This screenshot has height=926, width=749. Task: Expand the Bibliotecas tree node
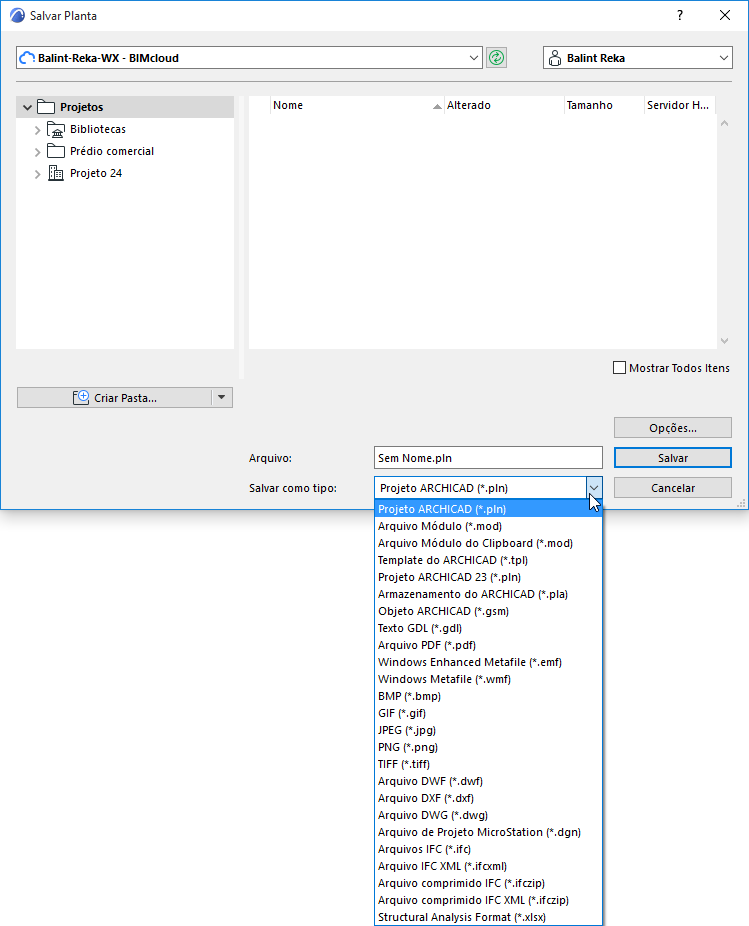pyautogui.click(x=37, y=130)
